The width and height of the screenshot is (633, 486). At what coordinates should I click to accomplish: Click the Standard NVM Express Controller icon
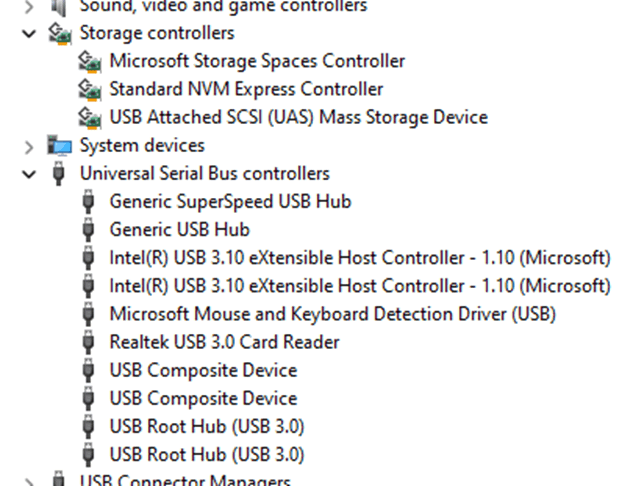click(x=91, y=89)
